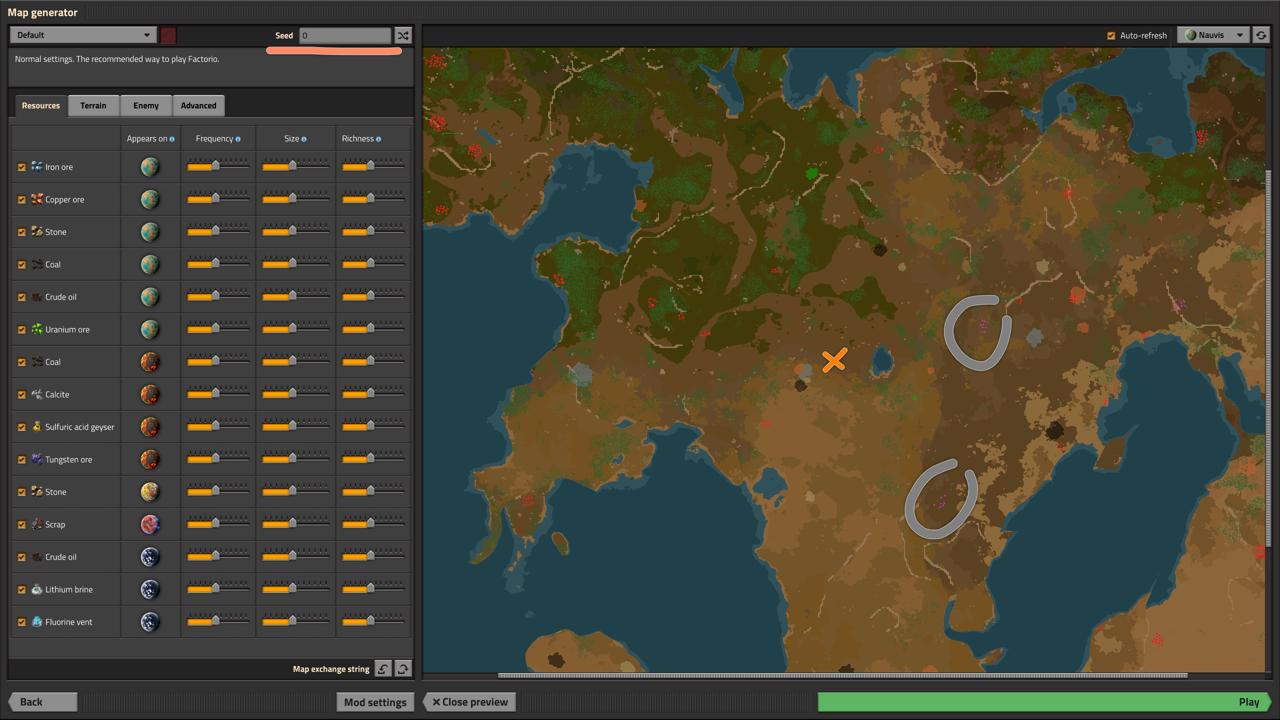
Task: Click Fulgora planet icon in Scrap row
Action: (x=150, y=524)
